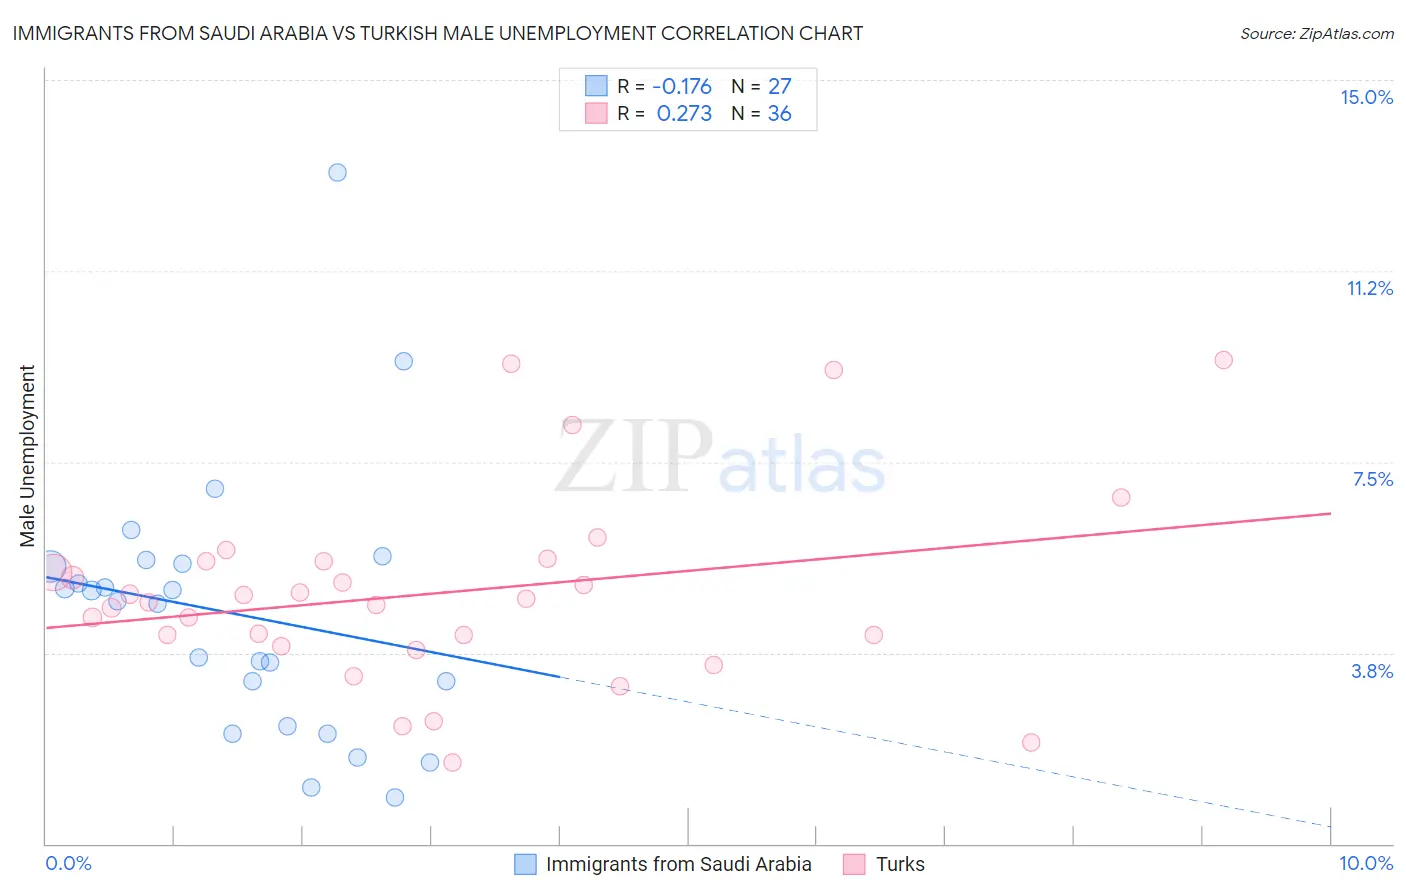The width and height of the screenshot is (1406, 892).
Task: Toggle the Immigrants from Saudi Arabia legend label
Action: point(679,864)
